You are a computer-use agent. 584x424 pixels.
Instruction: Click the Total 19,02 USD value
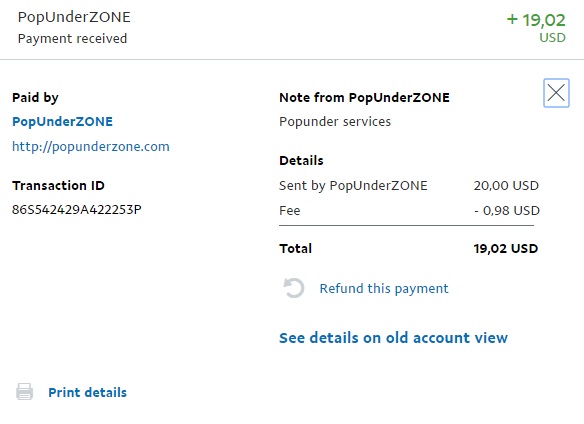(506, 249)
